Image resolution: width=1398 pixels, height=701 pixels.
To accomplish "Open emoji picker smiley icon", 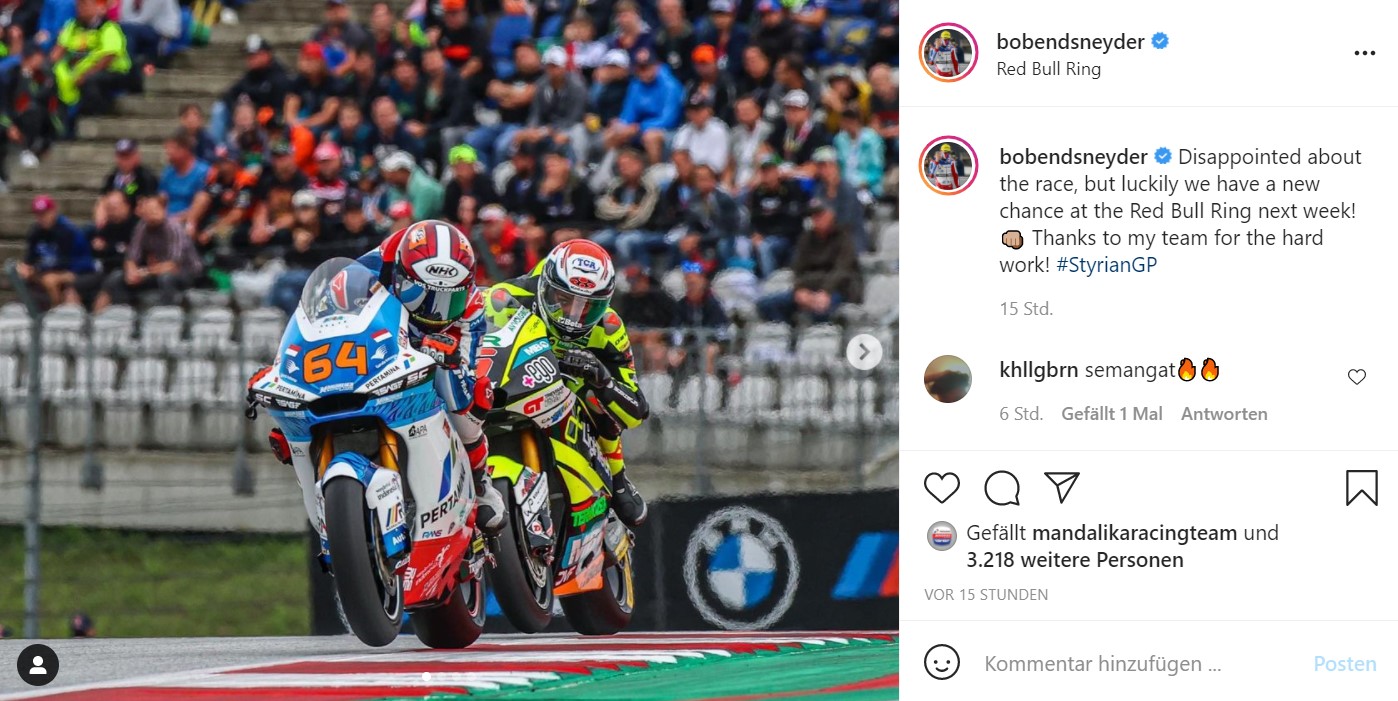I will tap(942, 662).
